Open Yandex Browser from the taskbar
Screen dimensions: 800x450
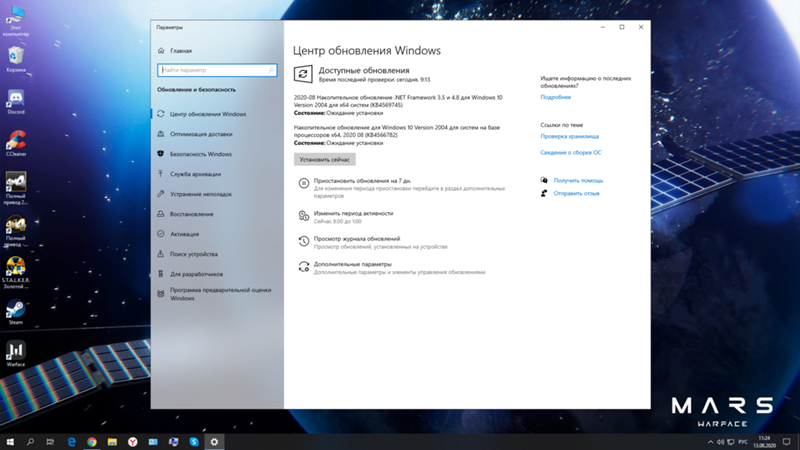(133, 442)
